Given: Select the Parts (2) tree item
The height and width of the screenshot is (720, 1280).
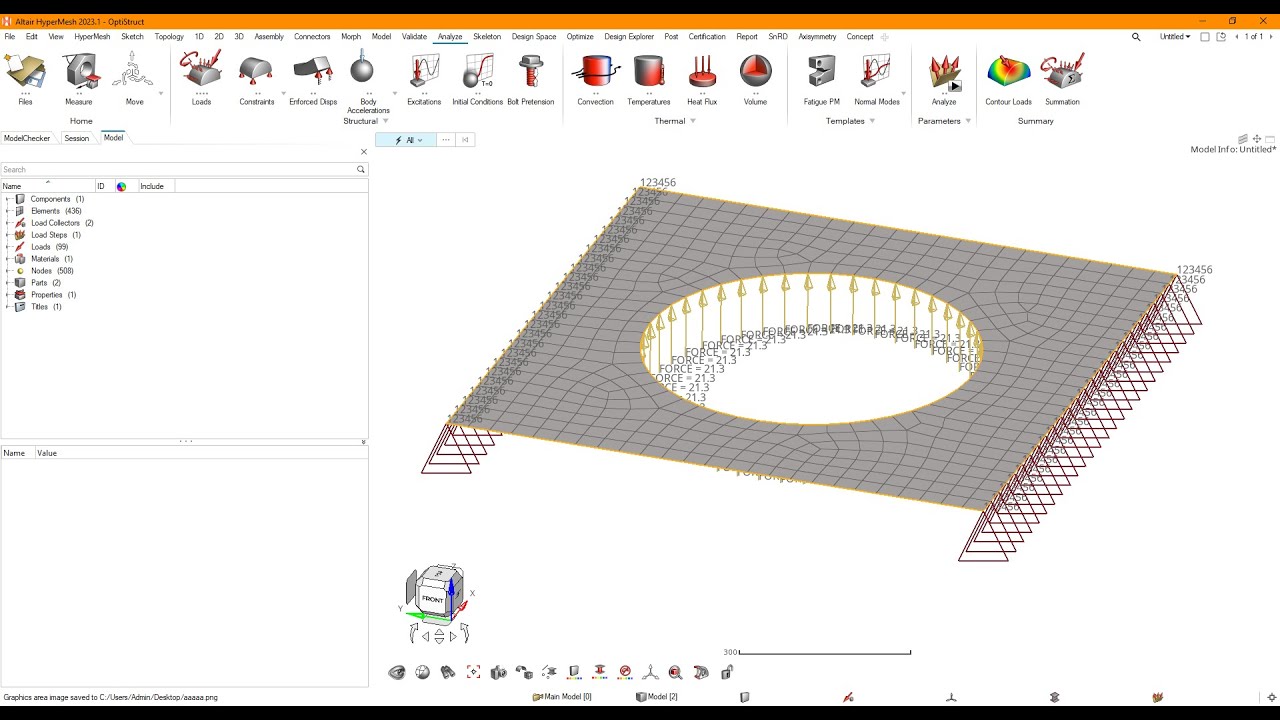Looking at the screenshot, I should (x=46, y=283).
